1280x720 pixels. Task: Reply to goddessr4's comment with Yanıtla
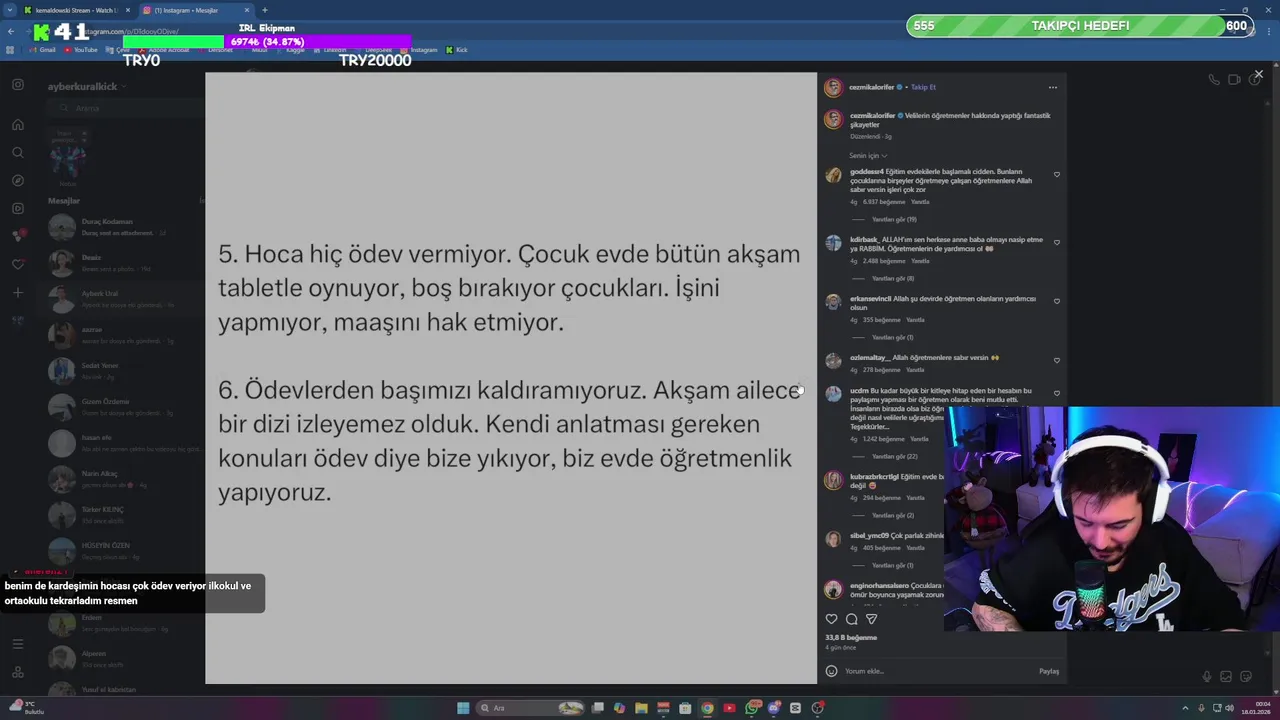920,202
